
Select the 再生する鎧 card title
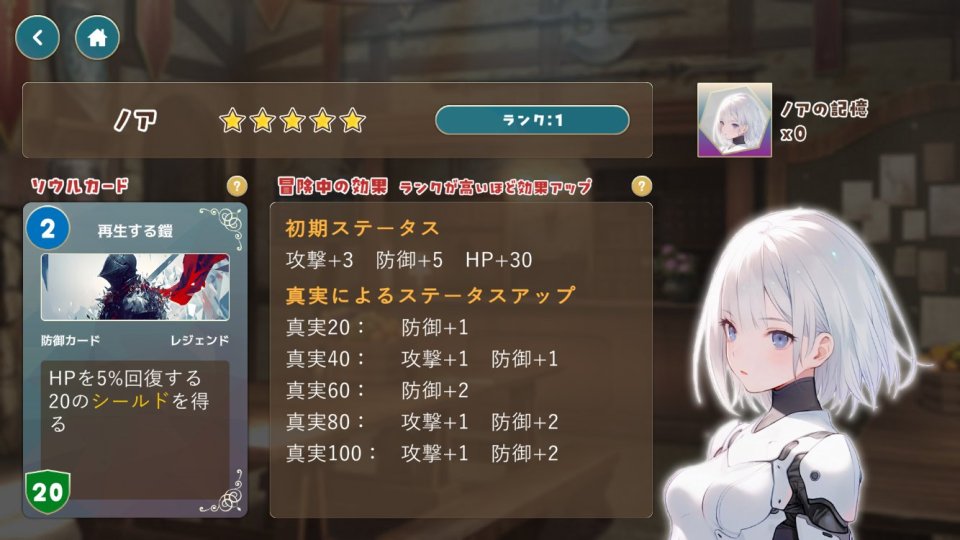pyautogui.click(x=135, y=231)
